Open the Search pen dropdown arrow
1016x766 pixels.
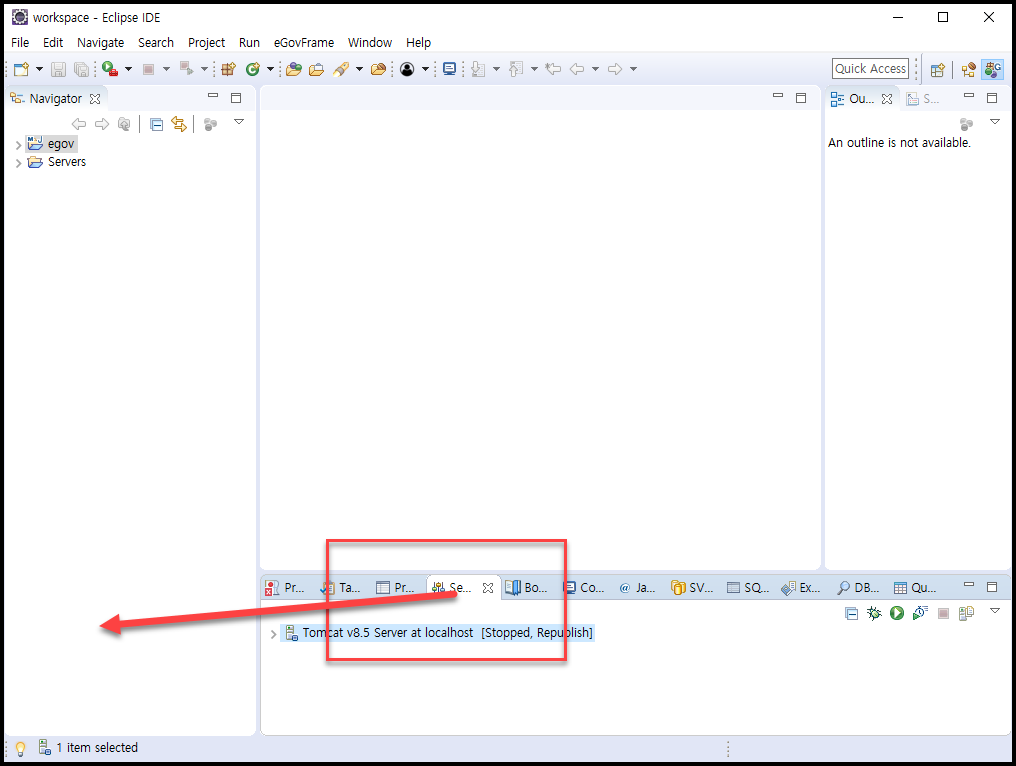coord(359,69)
